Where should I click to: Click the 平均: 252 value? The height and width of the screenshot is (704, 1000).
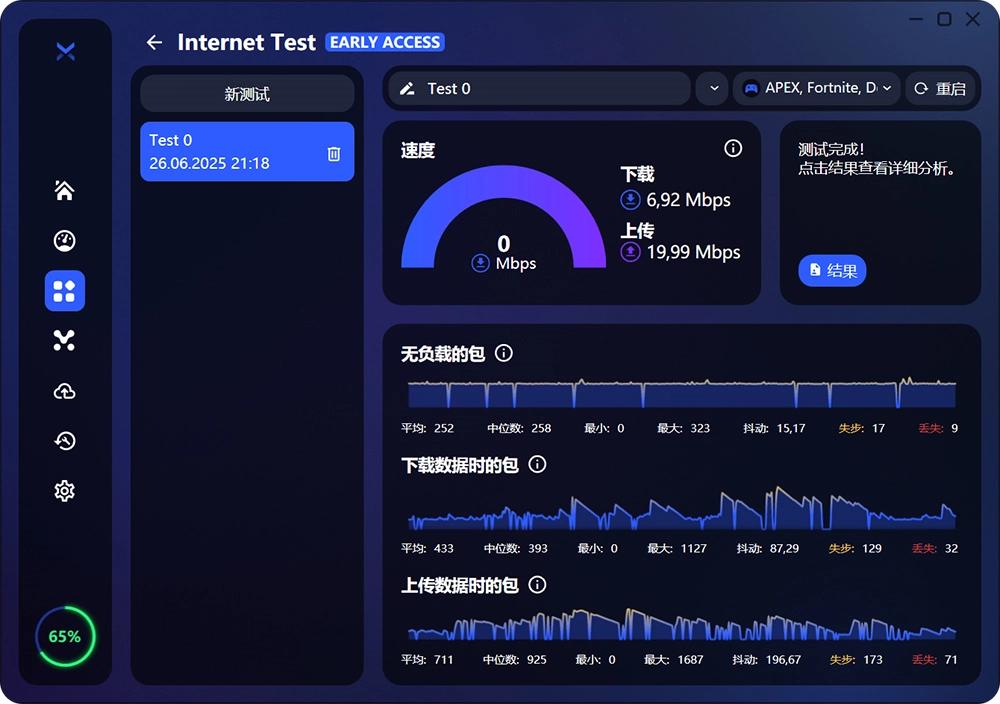click(x=427, y=429)
